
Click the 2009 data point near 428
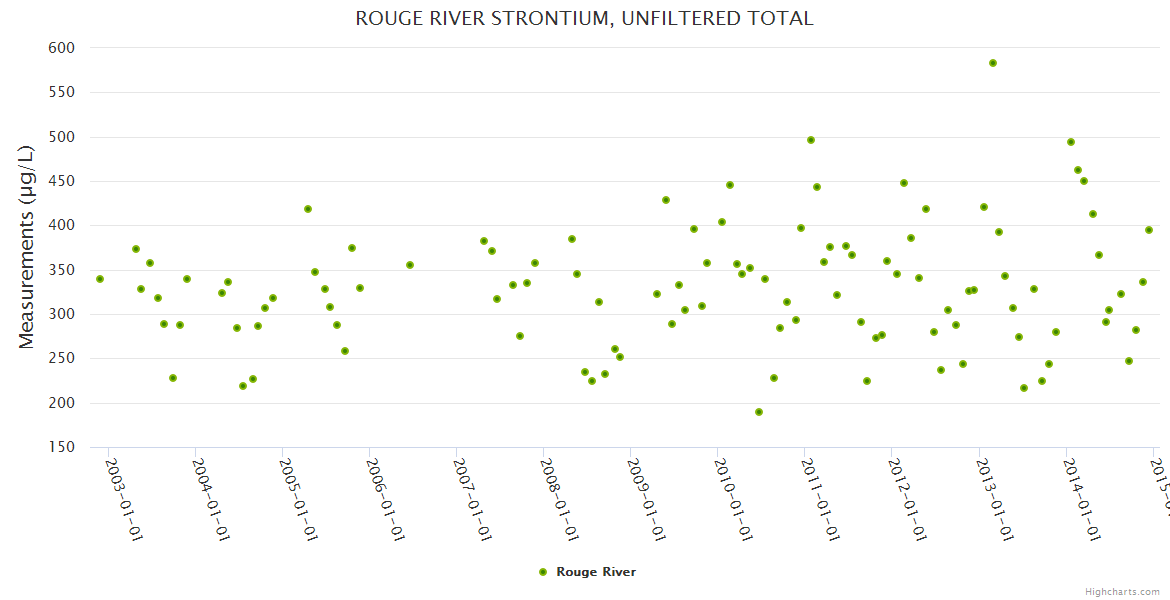click(666, 200)
